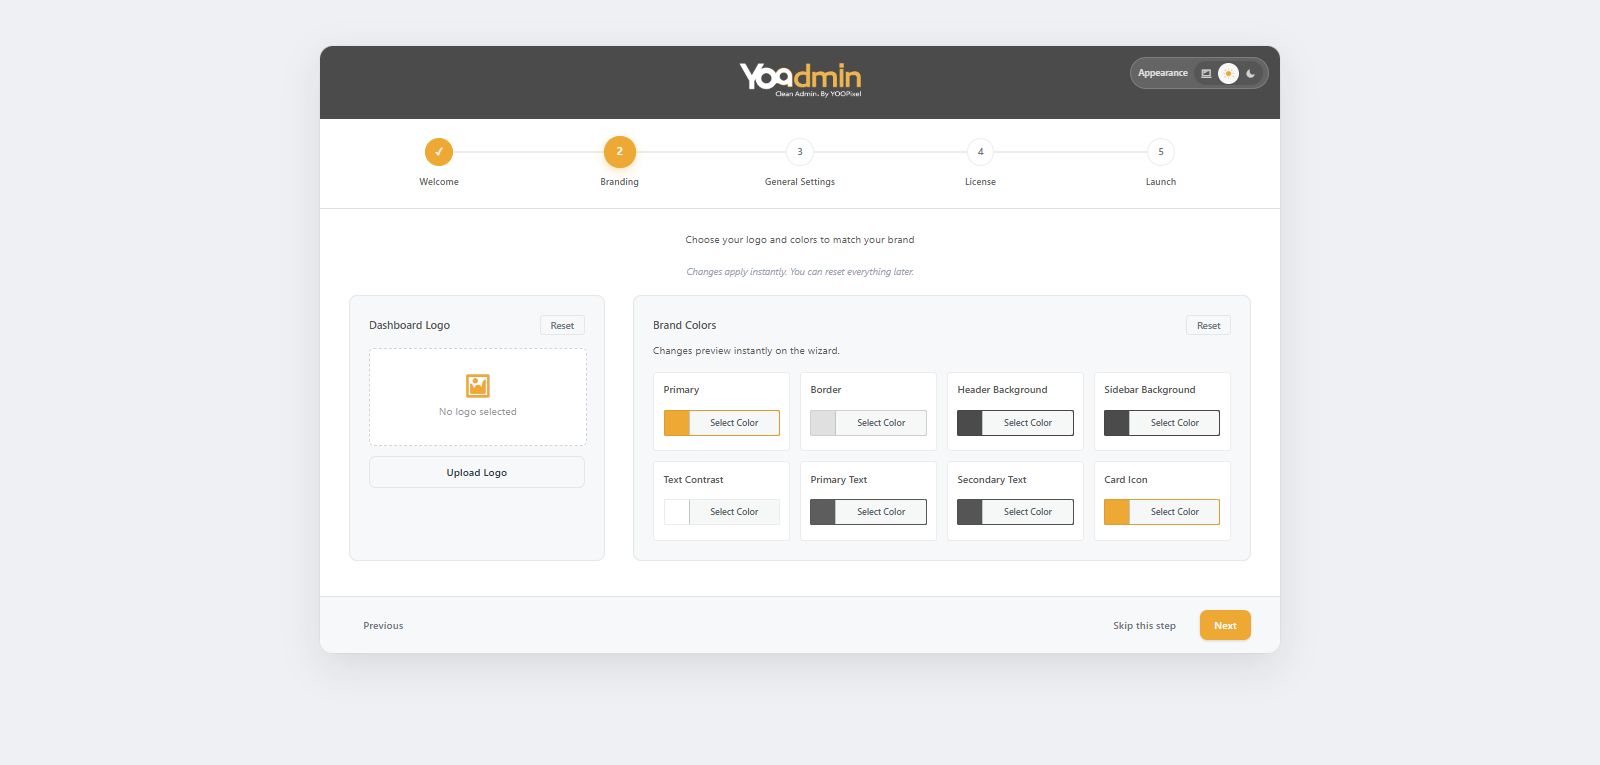Click the Primary Text gray swatch
The width and height of the screenshot is (1600, 765).
pos(823,512)
